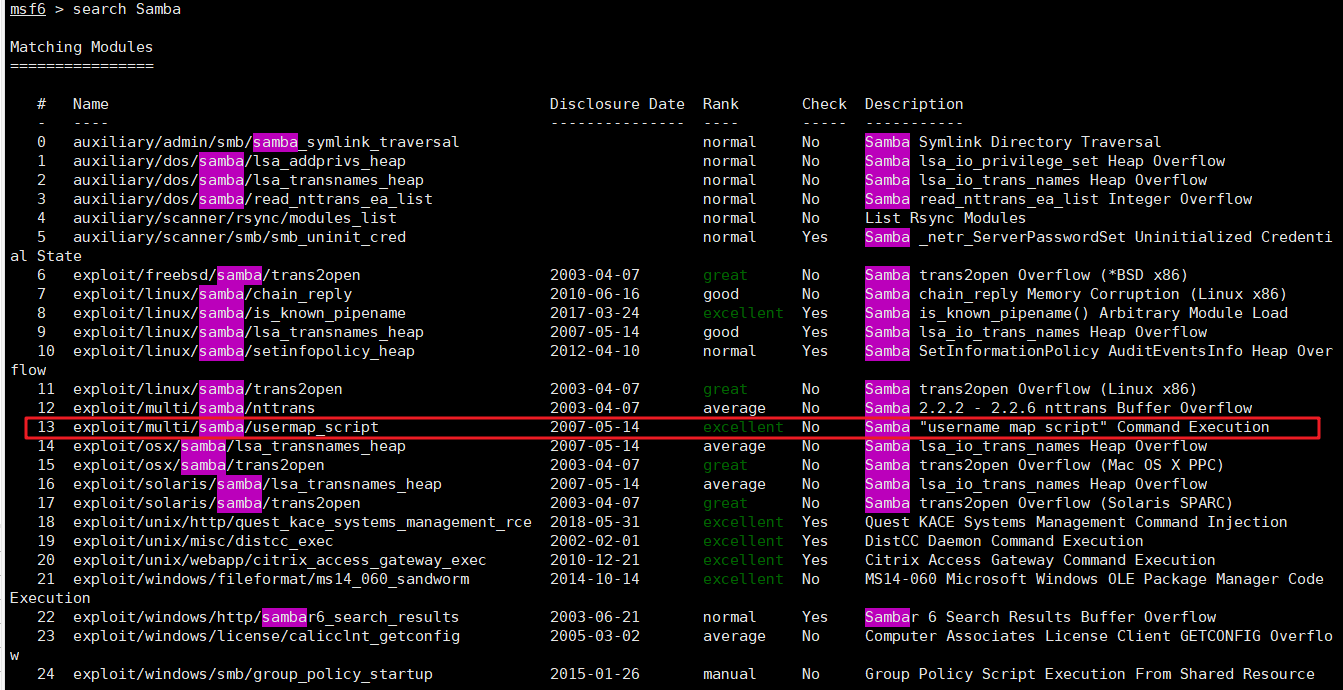
Task: Select the 'search Samba' command text
Action: [127, 9]
